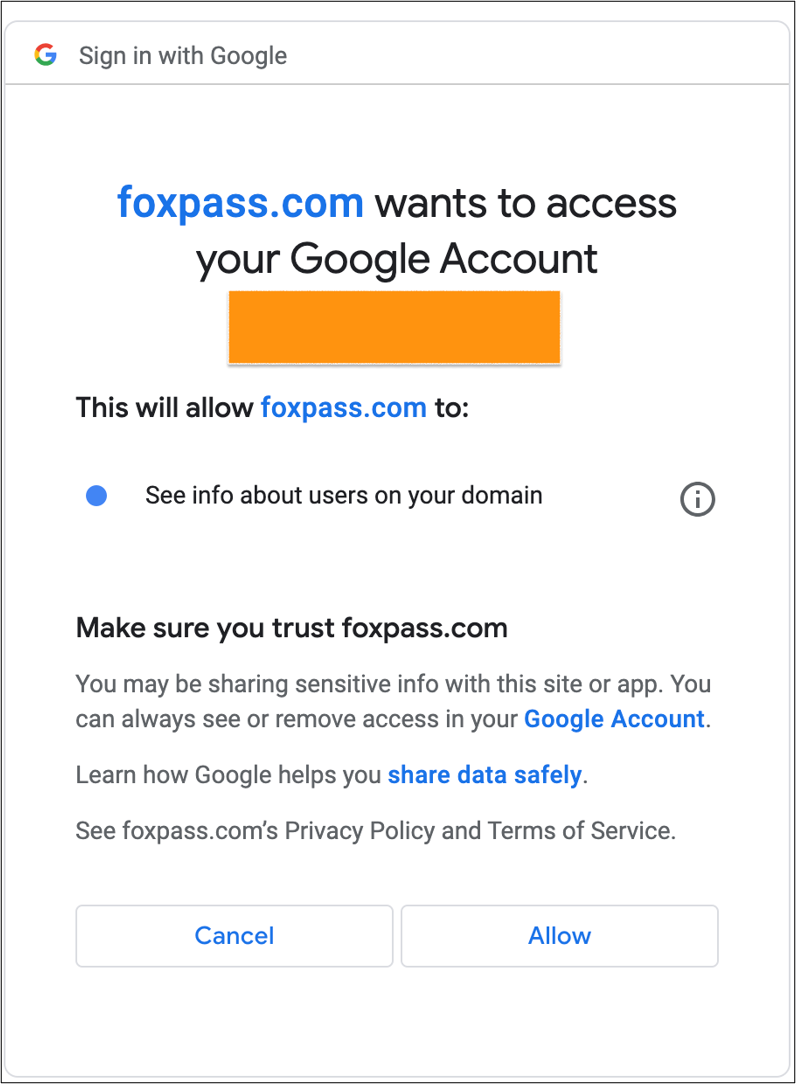Viewport: 796px width, 1084px height.
Task: Click the 'This will allow' text
Action: (x=165, y=408)
